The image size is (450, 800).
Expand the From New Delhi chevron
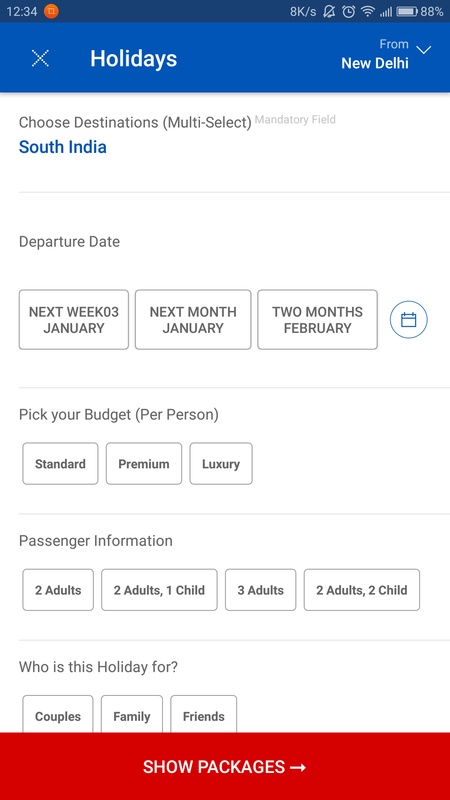pos(423,50)
